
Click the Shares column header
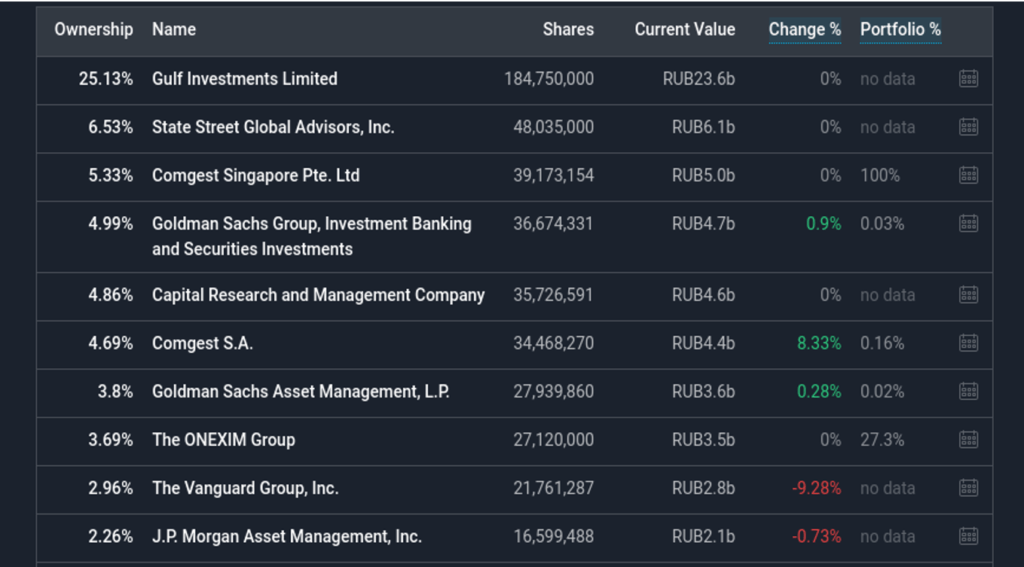pos(567,30)
